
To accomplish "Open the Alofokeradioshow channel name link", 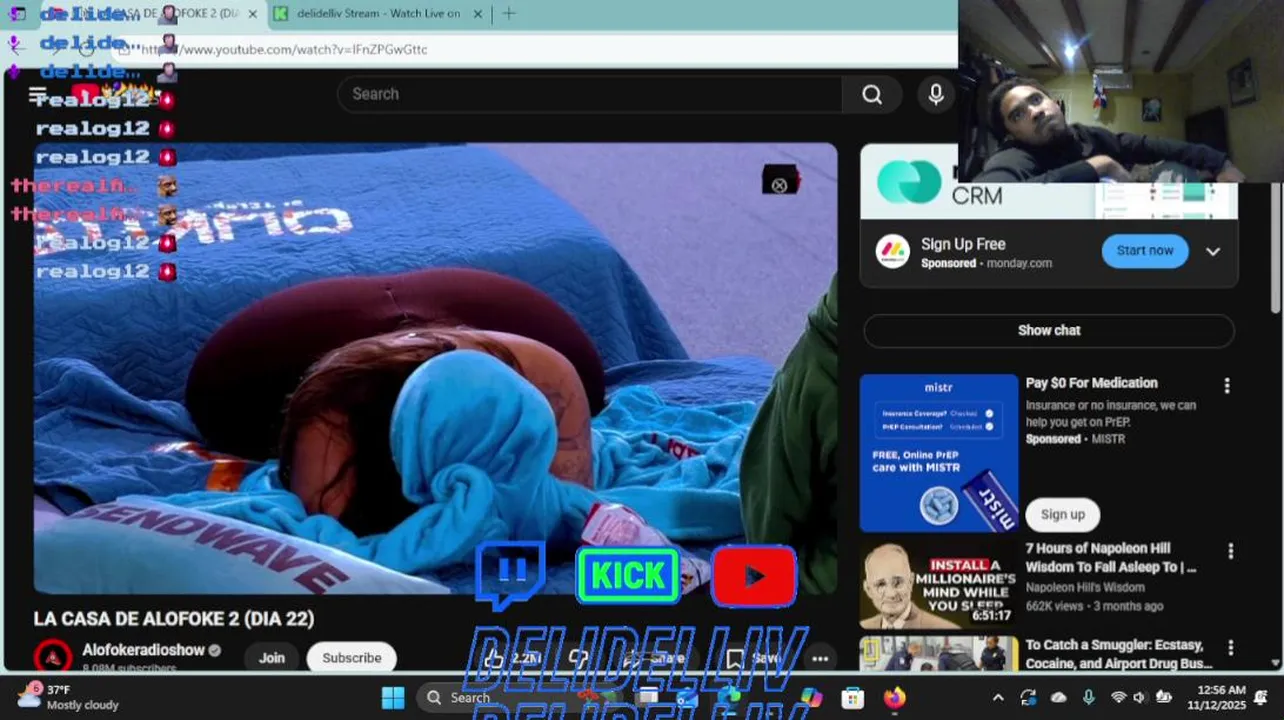I will [x=143, y=650].
